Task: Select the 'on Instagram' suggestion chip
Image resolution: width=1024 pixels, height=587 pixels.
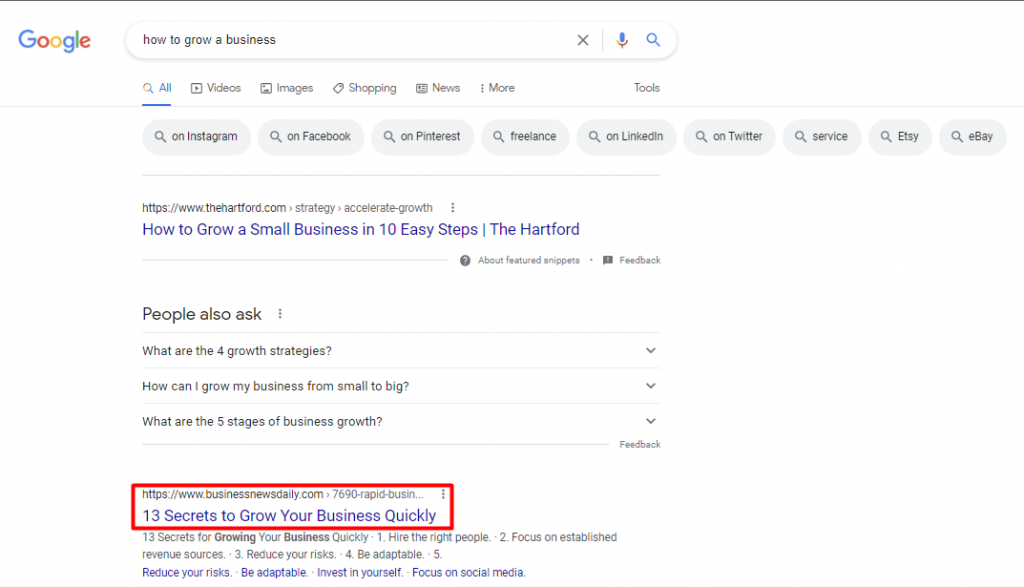Action: 196,137
